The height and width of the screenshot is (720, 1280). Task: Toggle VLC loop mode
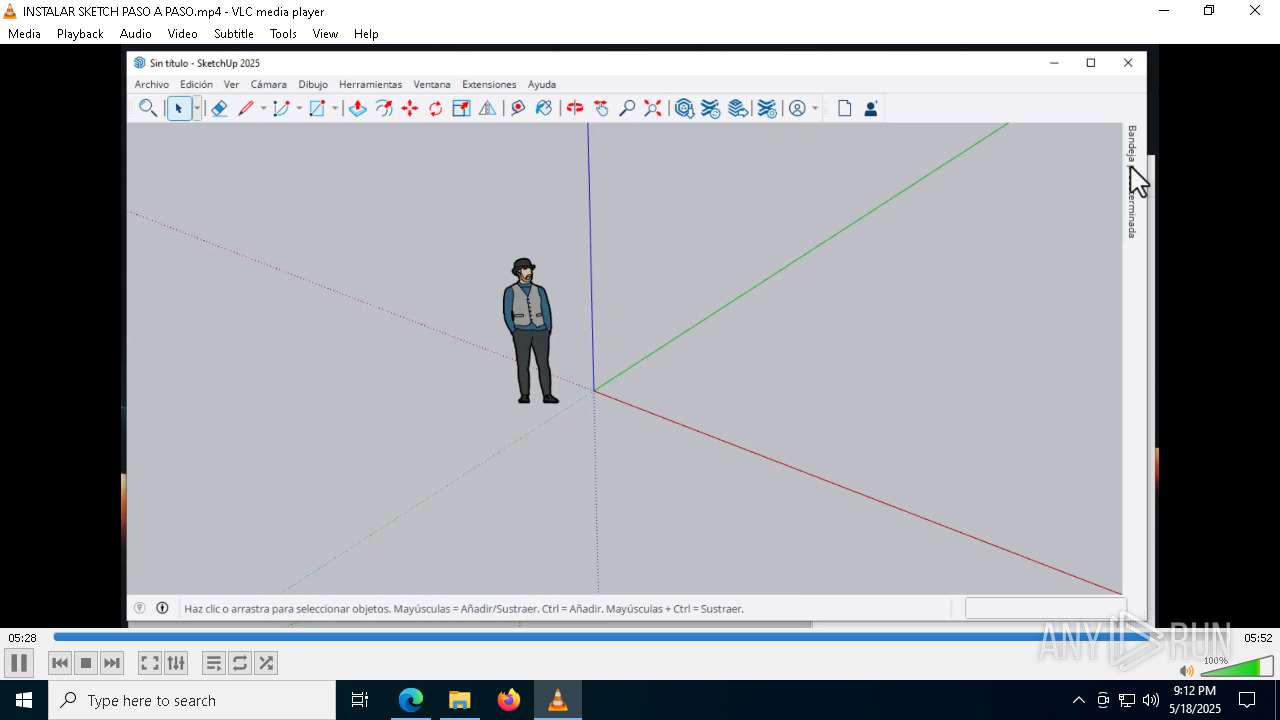[x=239, y=663]
